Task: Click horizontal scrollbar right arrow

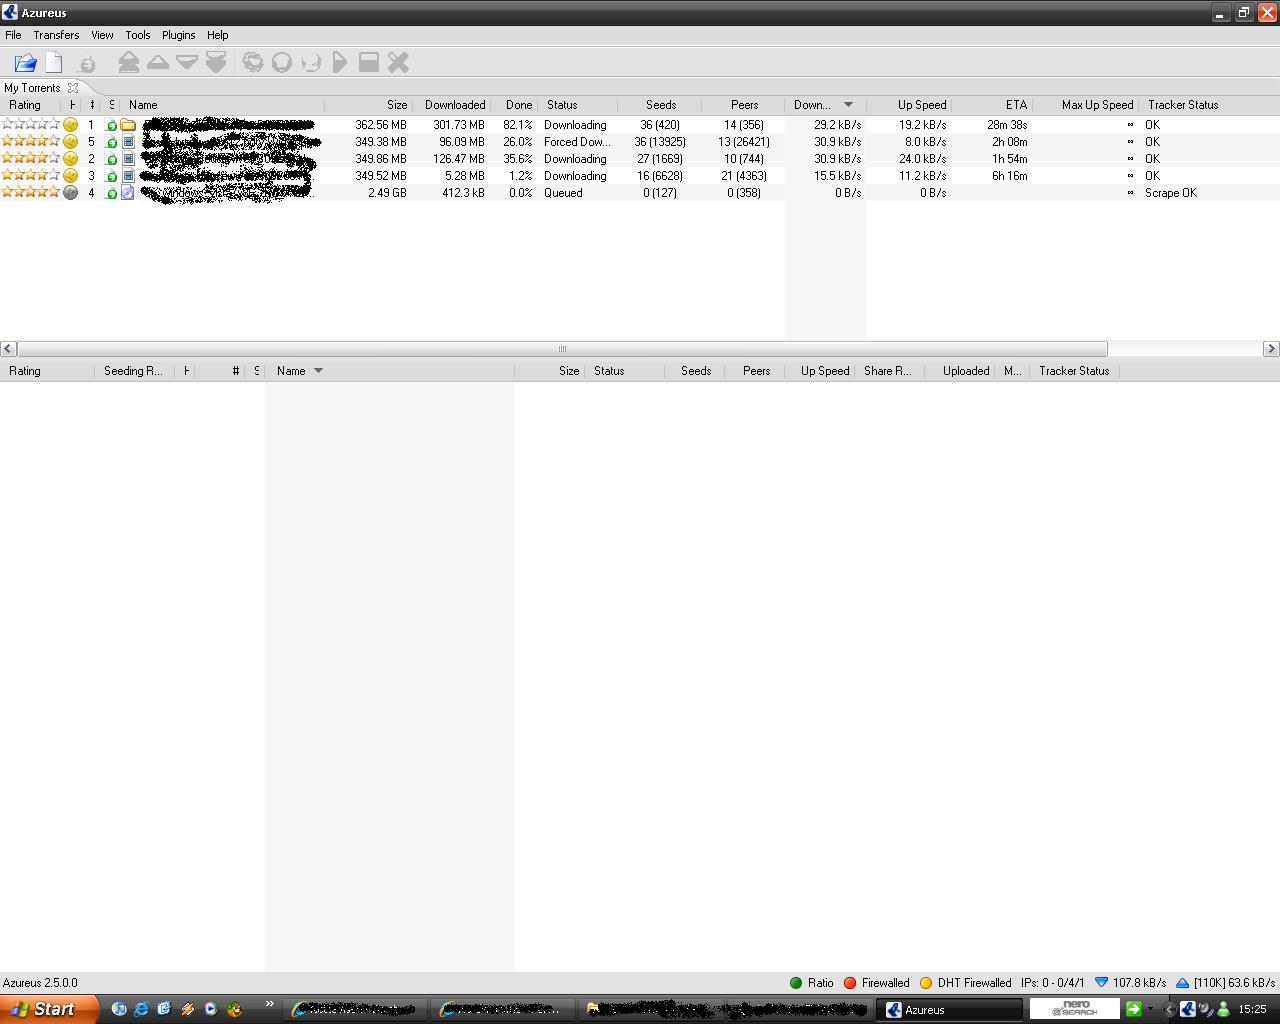Action: [1271, 349]
